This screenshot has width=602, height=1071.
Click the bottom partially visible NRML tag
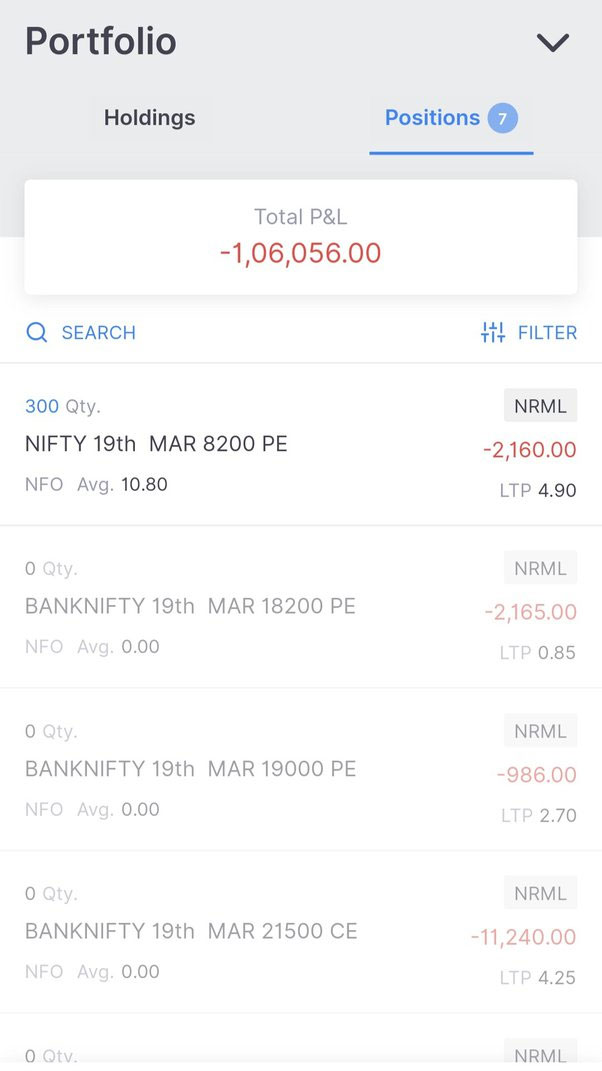[x=540, y=1055]
